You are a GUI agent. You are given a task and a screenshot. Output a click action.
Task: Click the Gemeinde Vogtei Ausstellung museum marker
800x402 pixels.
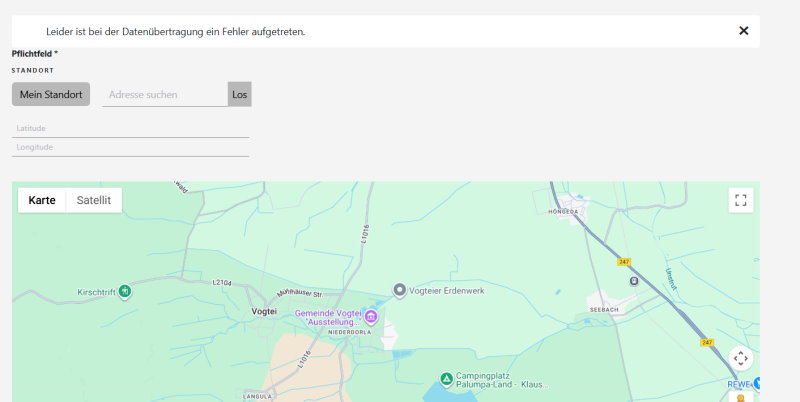tap(371, 317)
